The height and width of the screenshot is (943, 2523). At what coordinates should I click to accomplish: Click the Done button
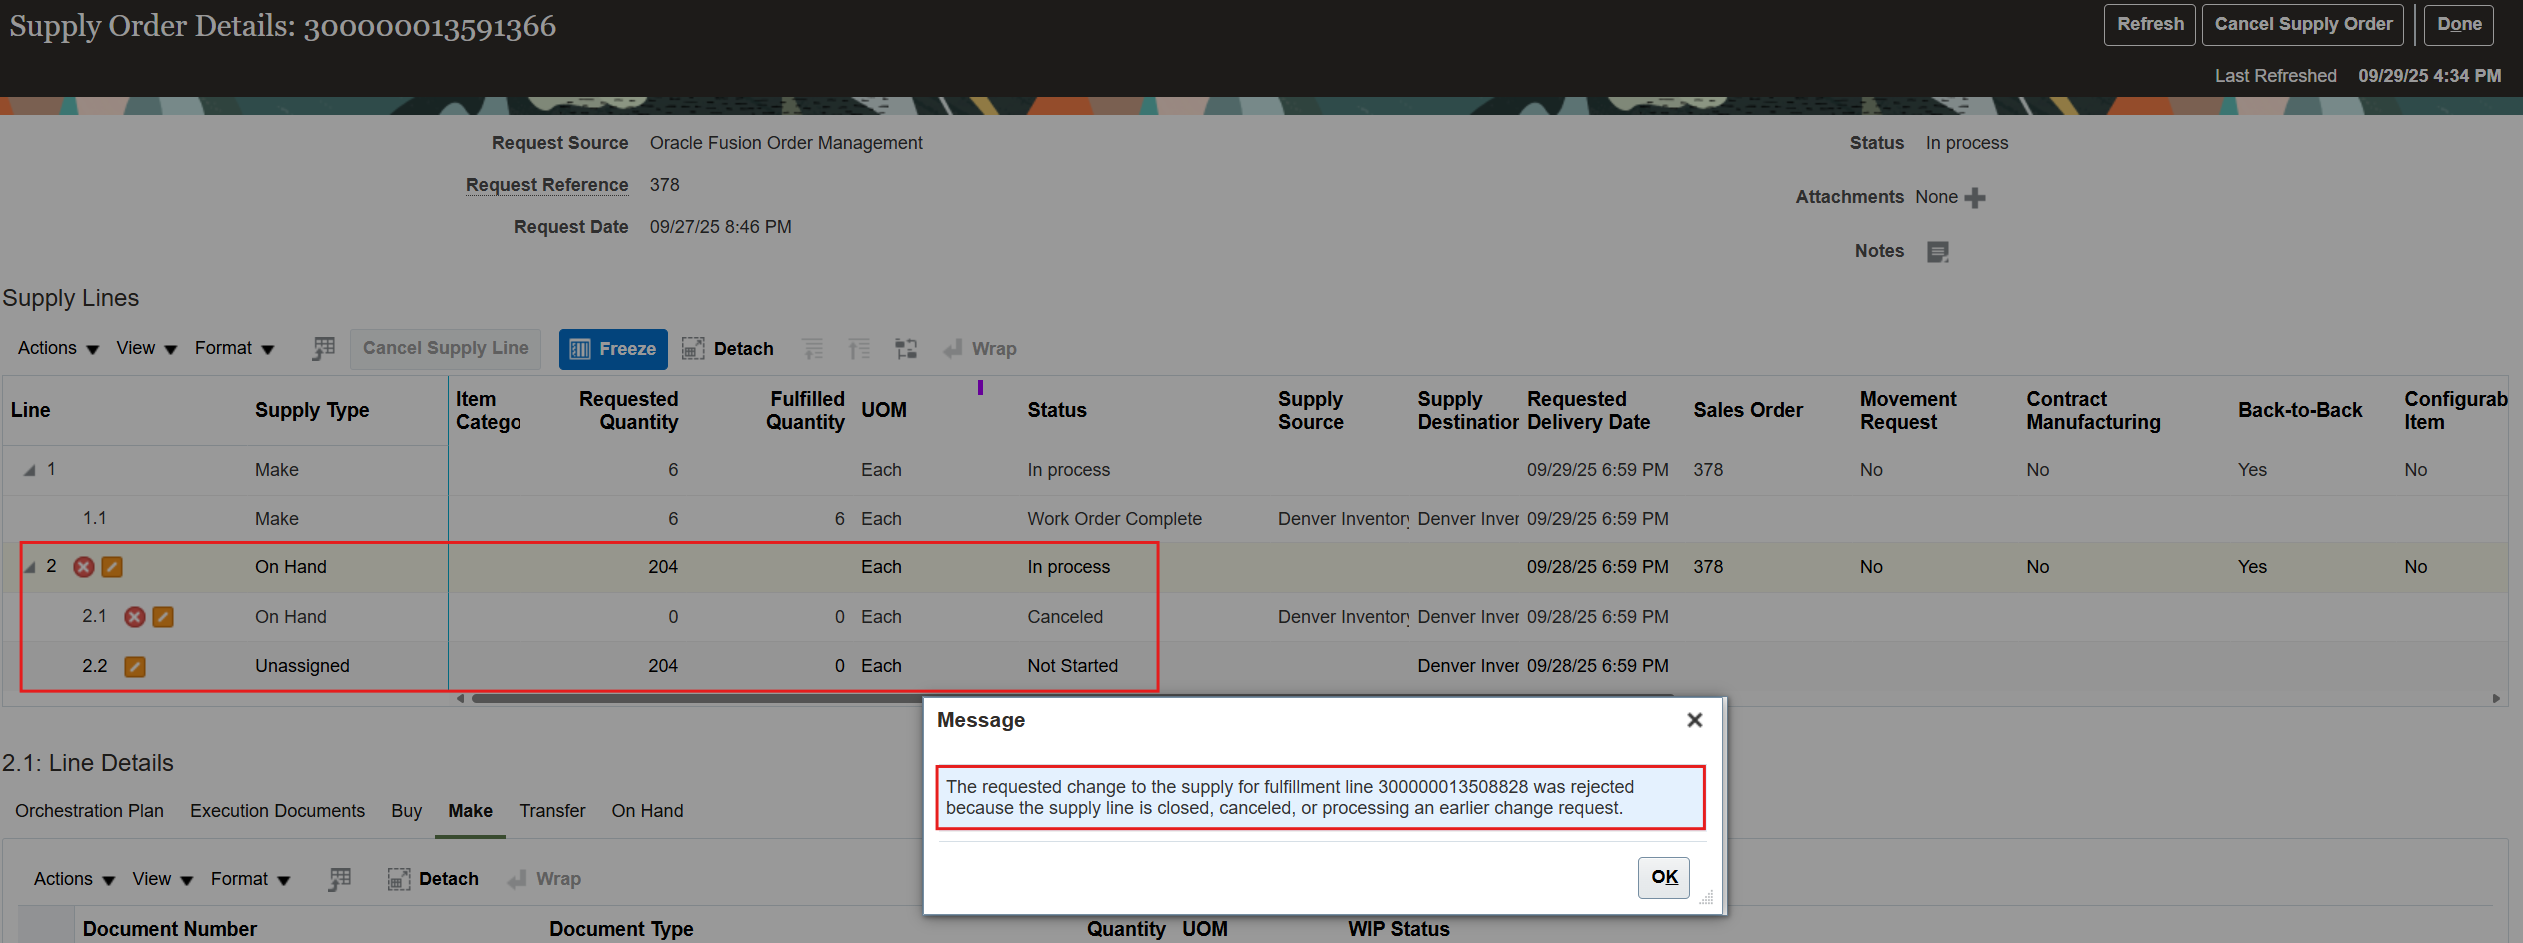(x=2459, y=25)
